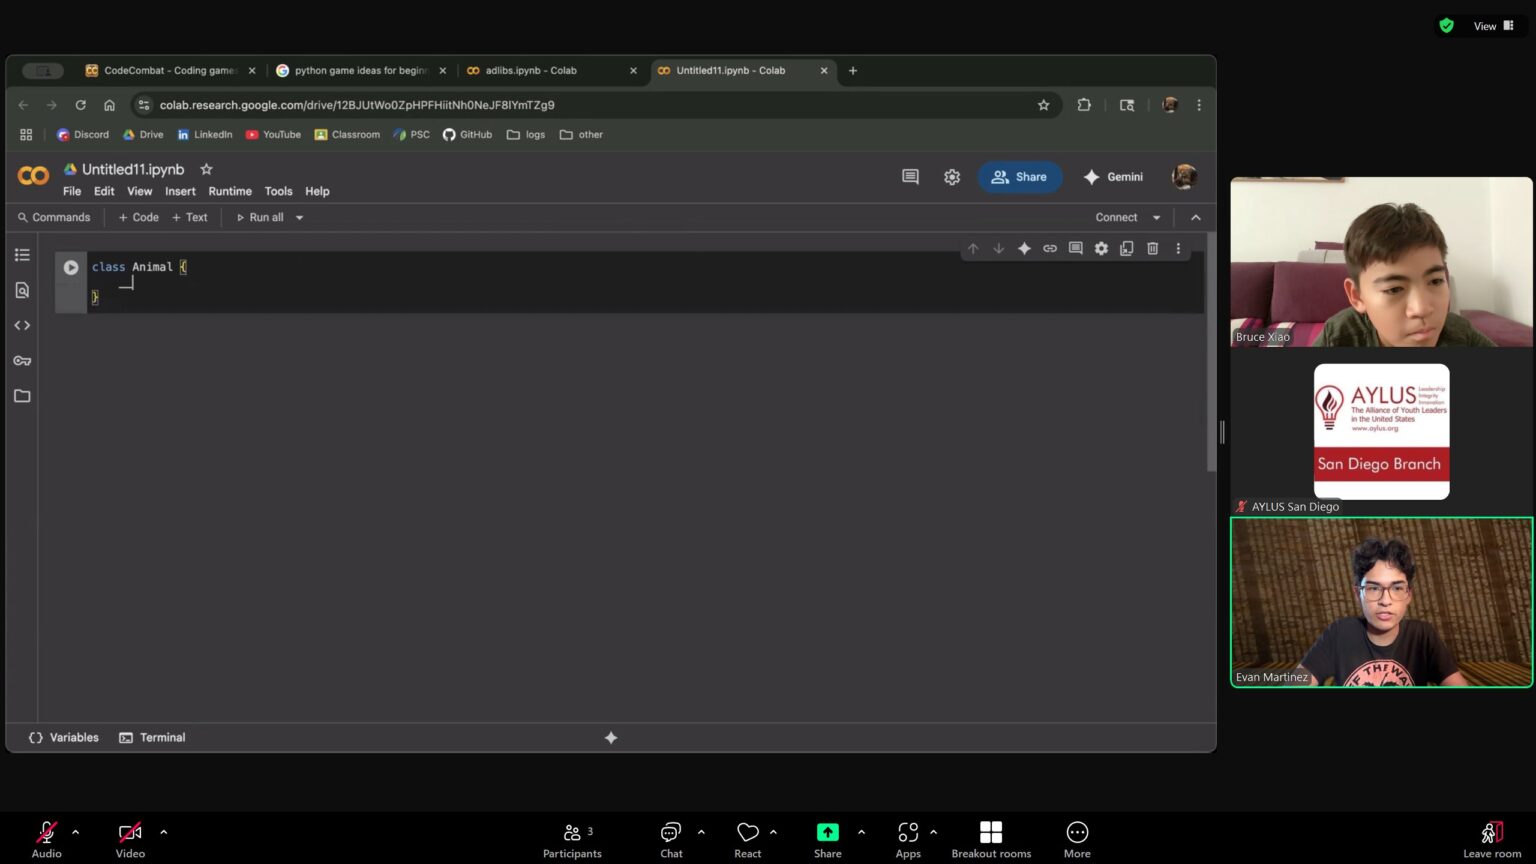
Task: Go to browser home page
Action: click(x=110, y=105)
